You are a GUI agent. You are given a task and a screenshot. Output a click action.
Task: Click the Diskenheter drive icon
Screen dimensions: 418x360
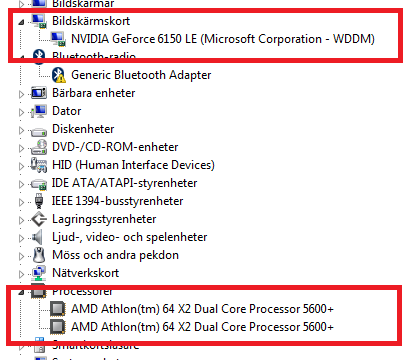(x=39, y=132)
